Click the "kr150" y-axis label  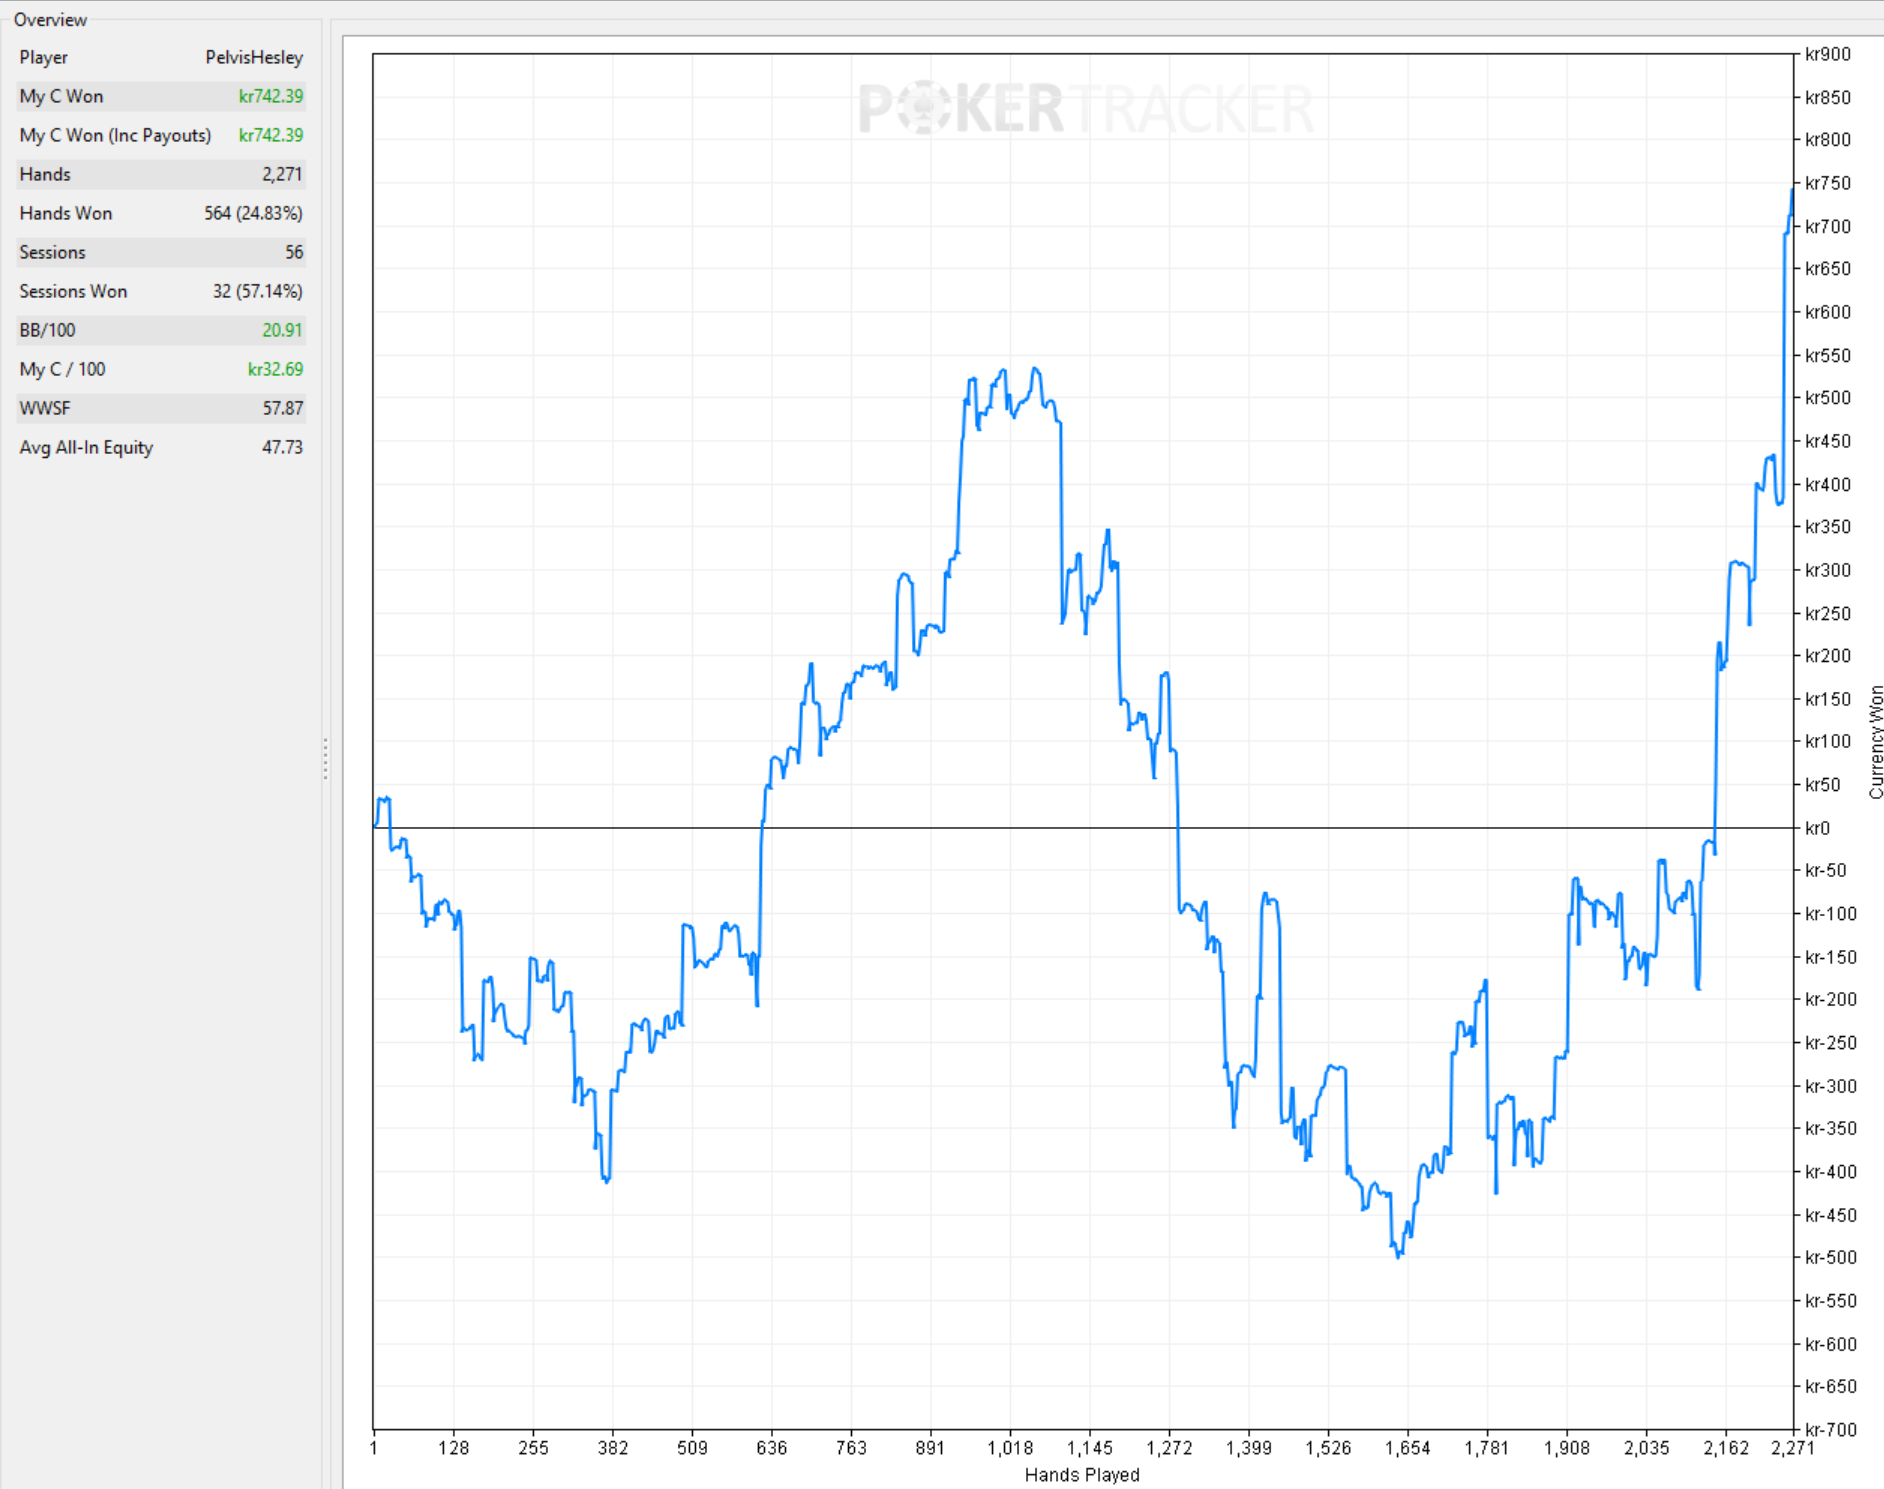1827,699
